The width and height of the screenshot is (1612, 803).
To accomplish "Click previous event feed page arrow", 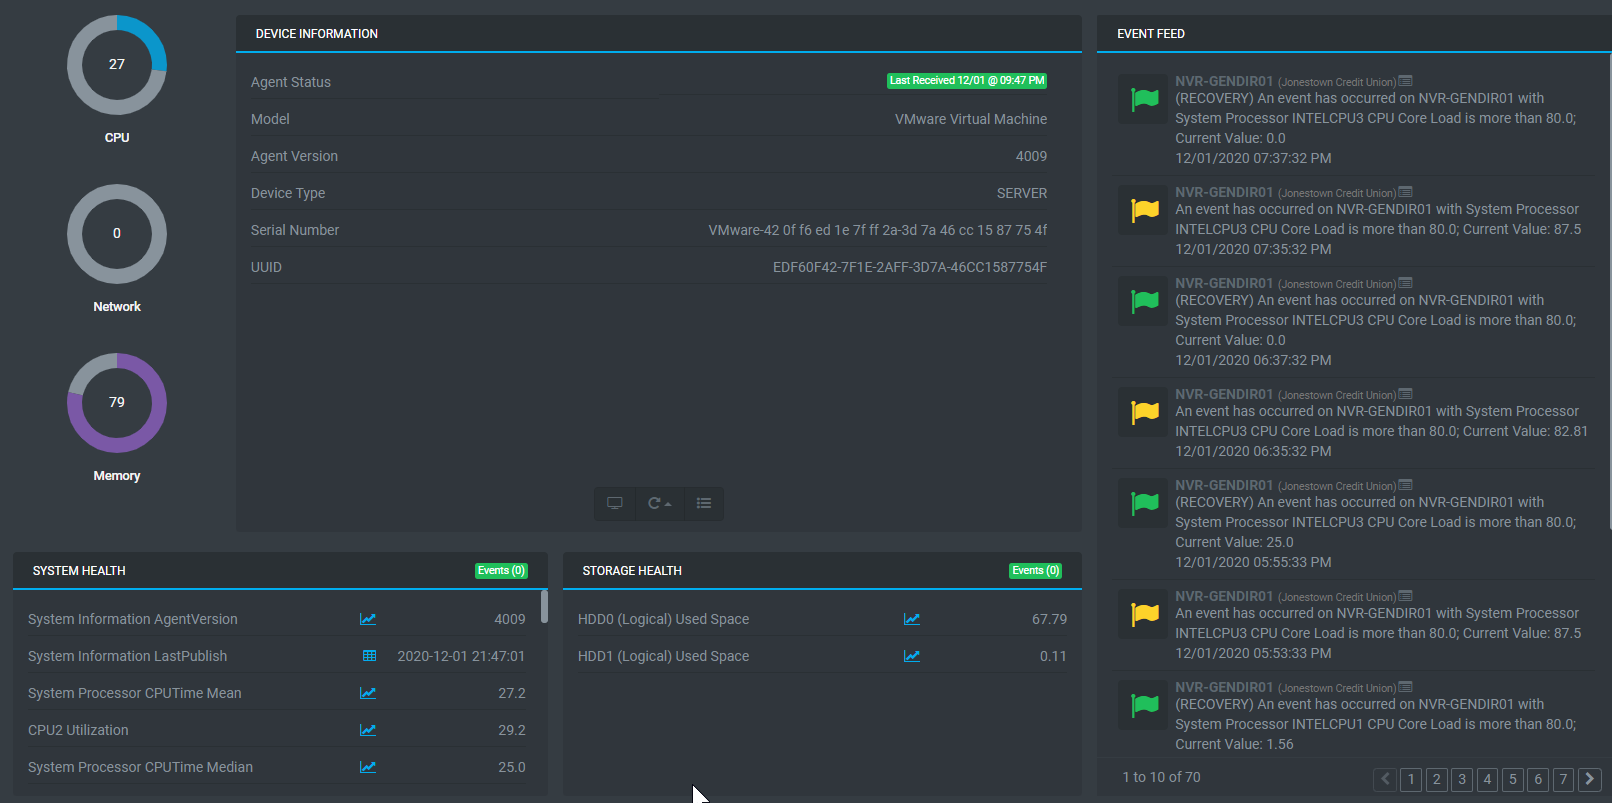I will point(1385,779).
